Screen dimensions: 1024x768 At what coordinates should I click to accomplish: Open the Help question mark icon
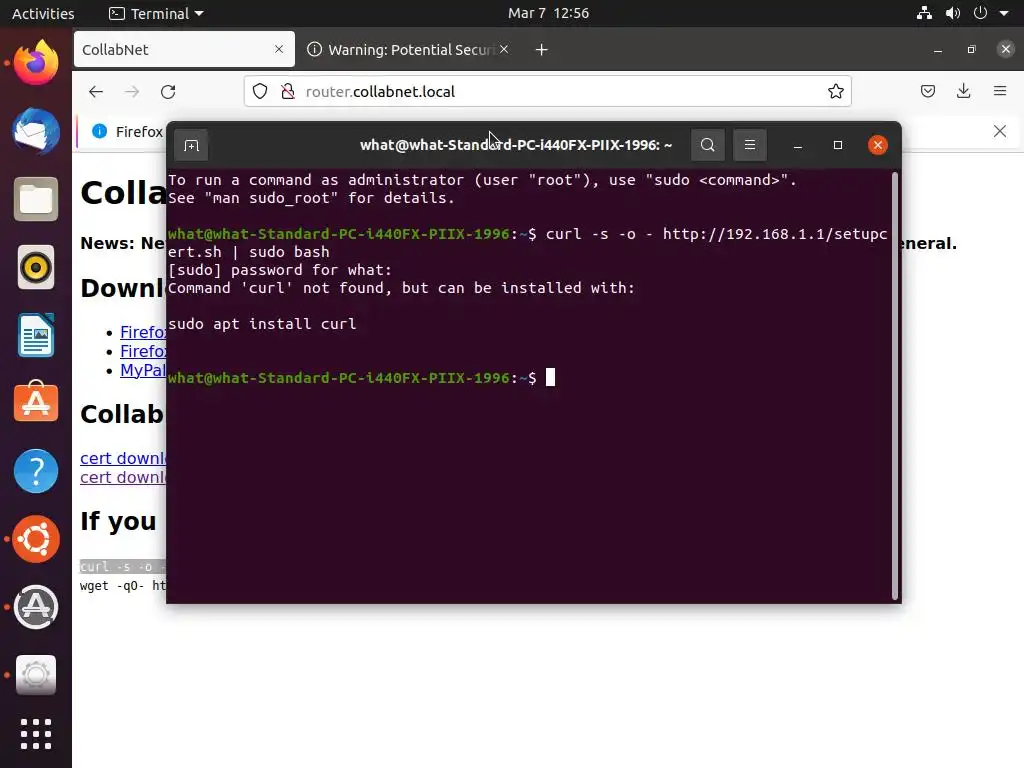pyautogui.click(x=36, y=471)
